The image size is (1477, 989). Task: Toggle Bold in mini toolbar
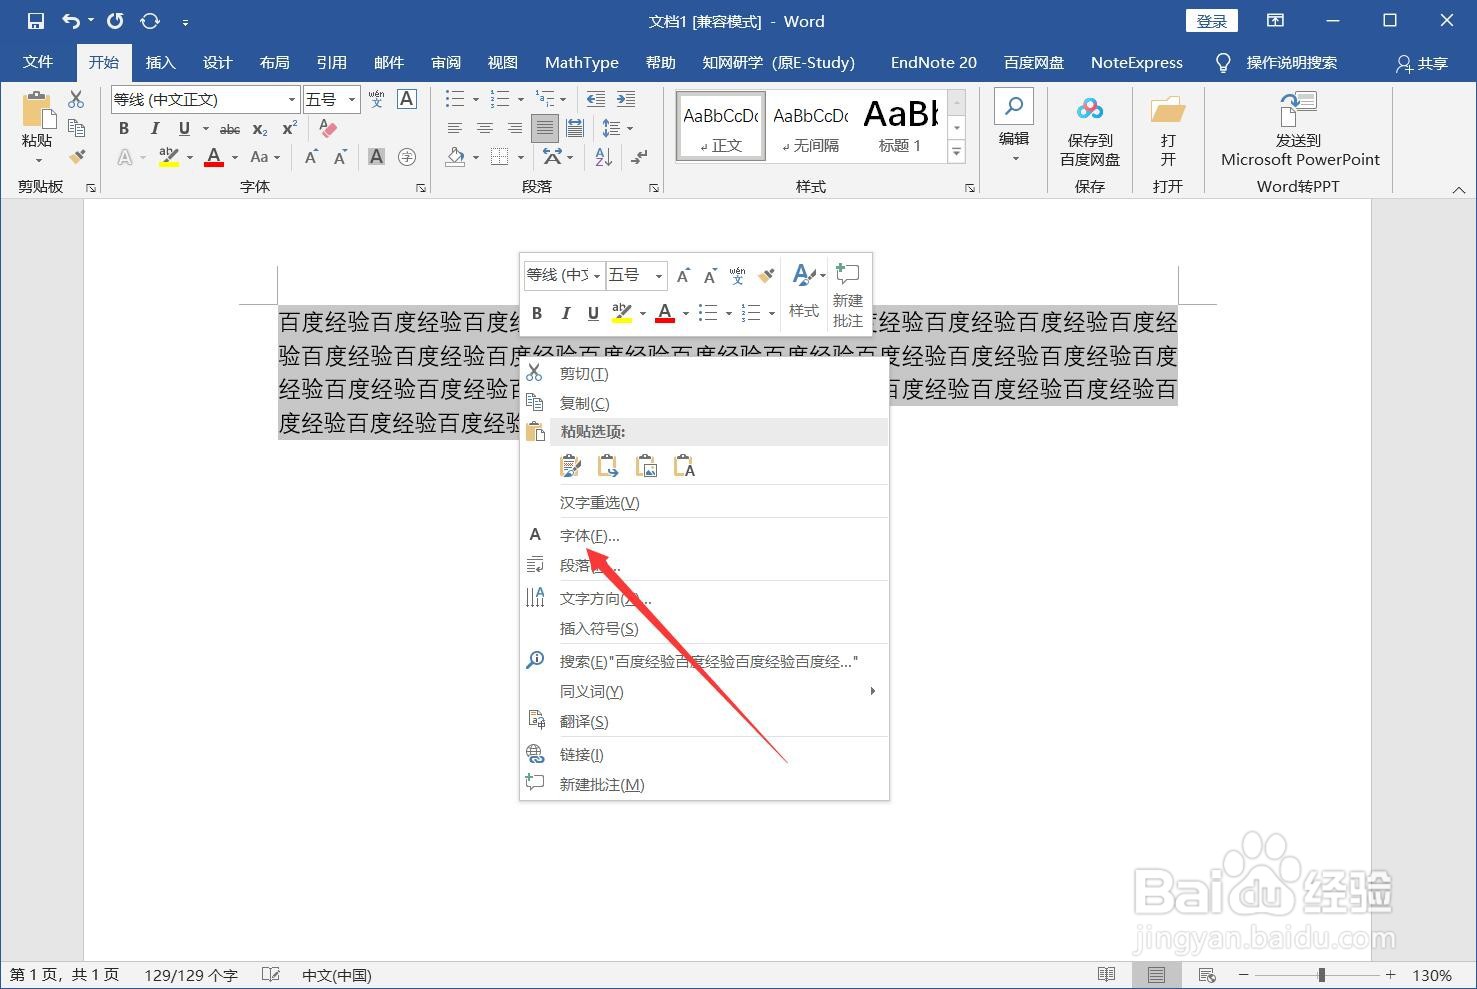click(537, 314)
